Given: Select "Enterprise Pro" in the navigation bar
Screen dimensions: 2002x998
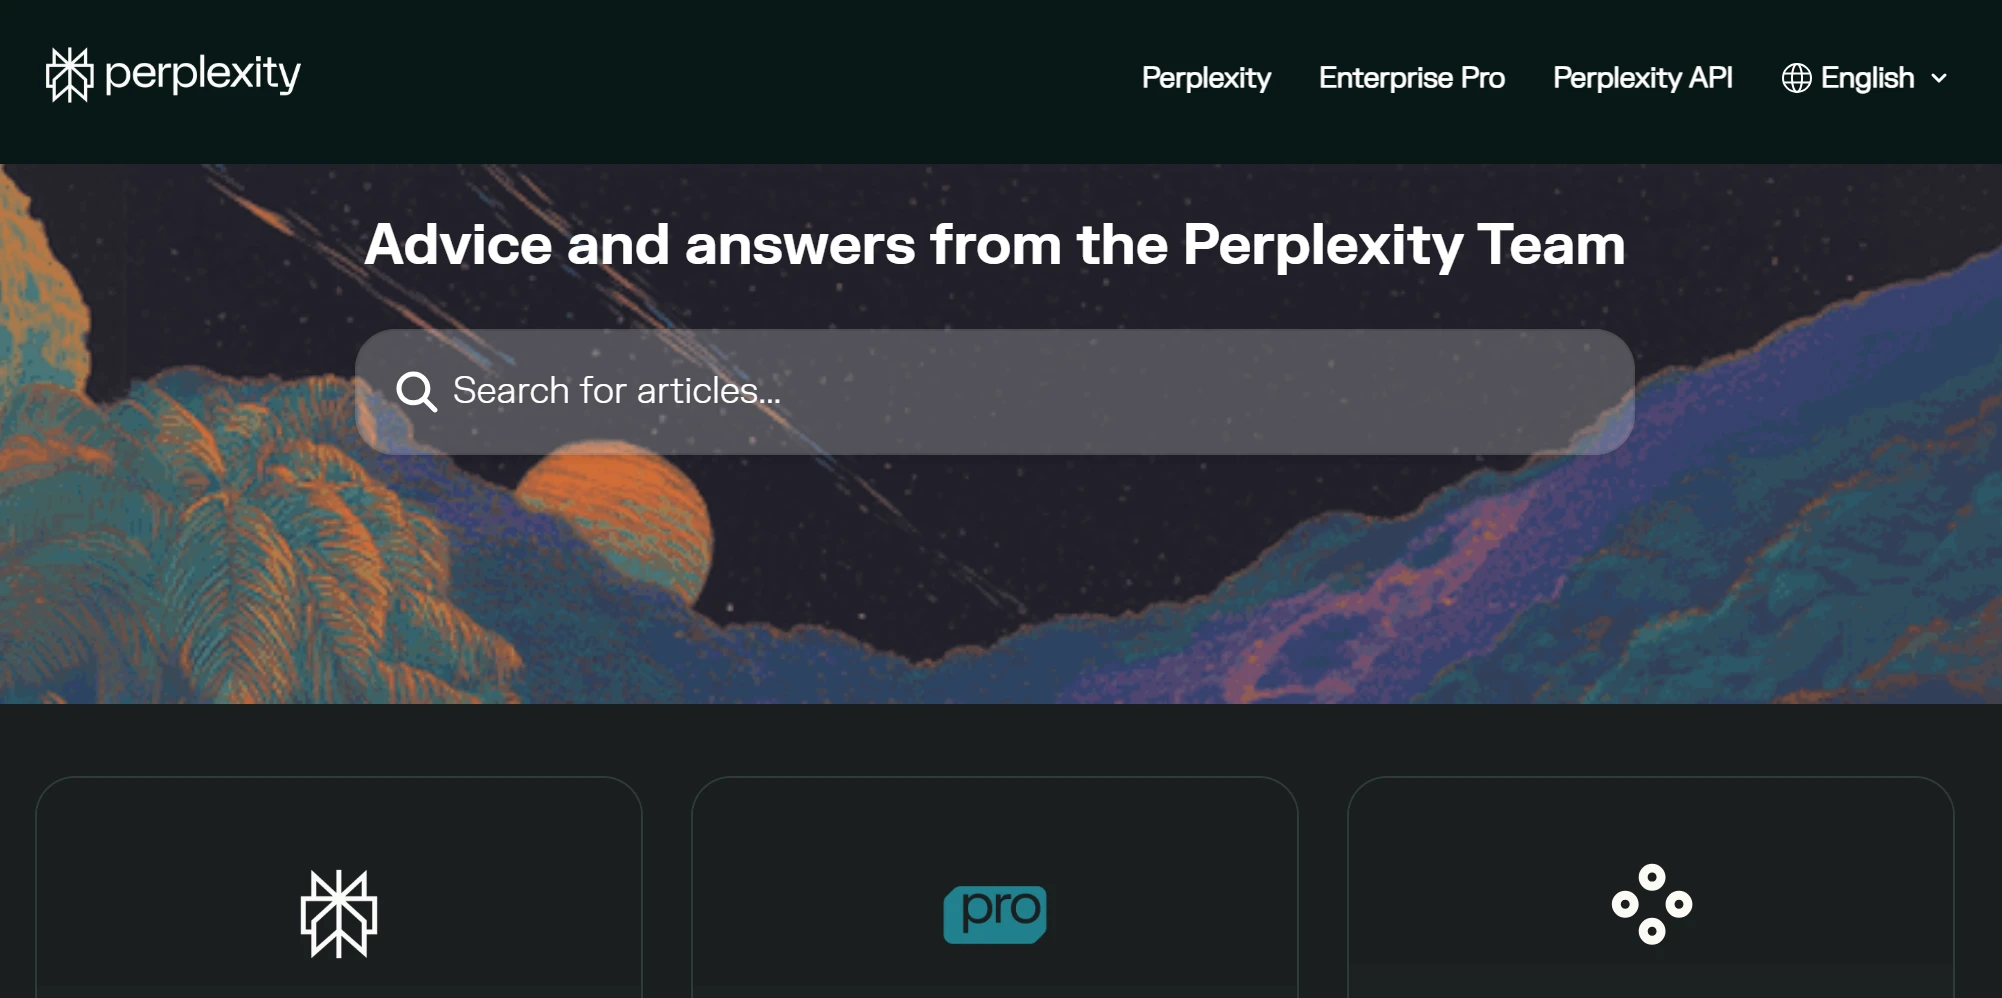Looking at the screenshot, I should pos(1412,77).
